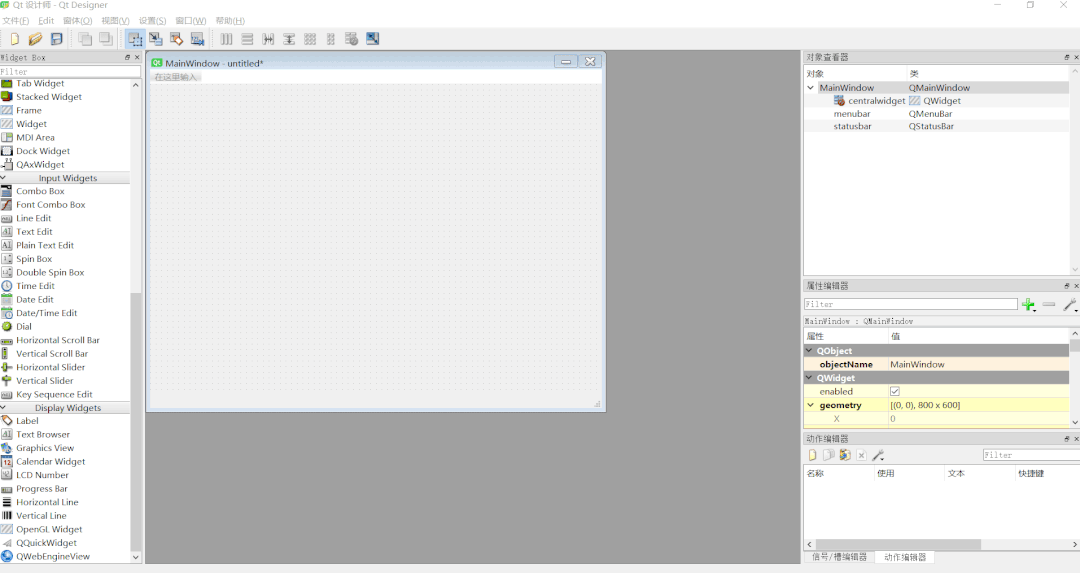The image size is (1080, 573).
Task: Select centralwidget in object inspector tree
Action: click(x=876, y=101)
